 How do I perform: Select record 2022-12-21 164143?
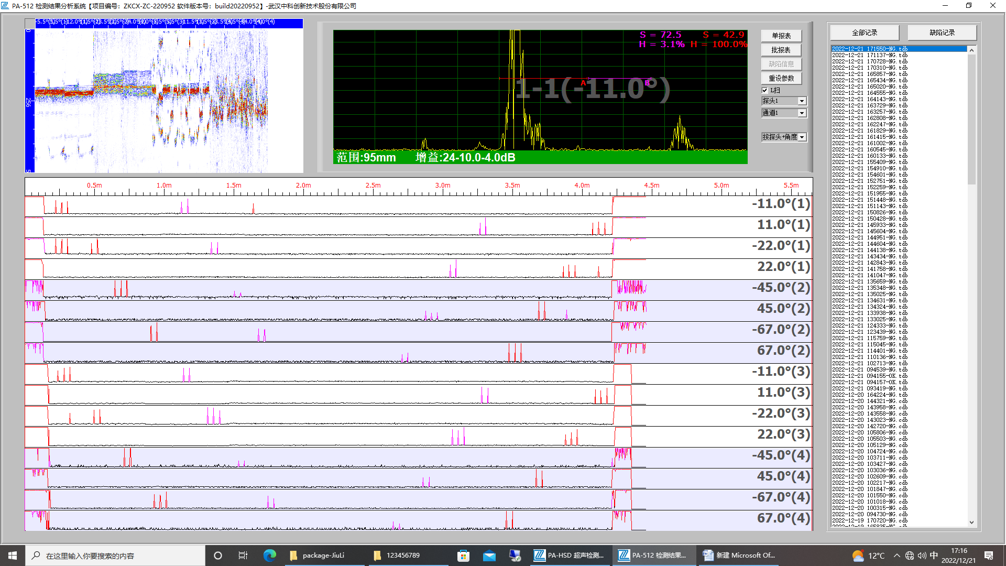pos(899,99)
